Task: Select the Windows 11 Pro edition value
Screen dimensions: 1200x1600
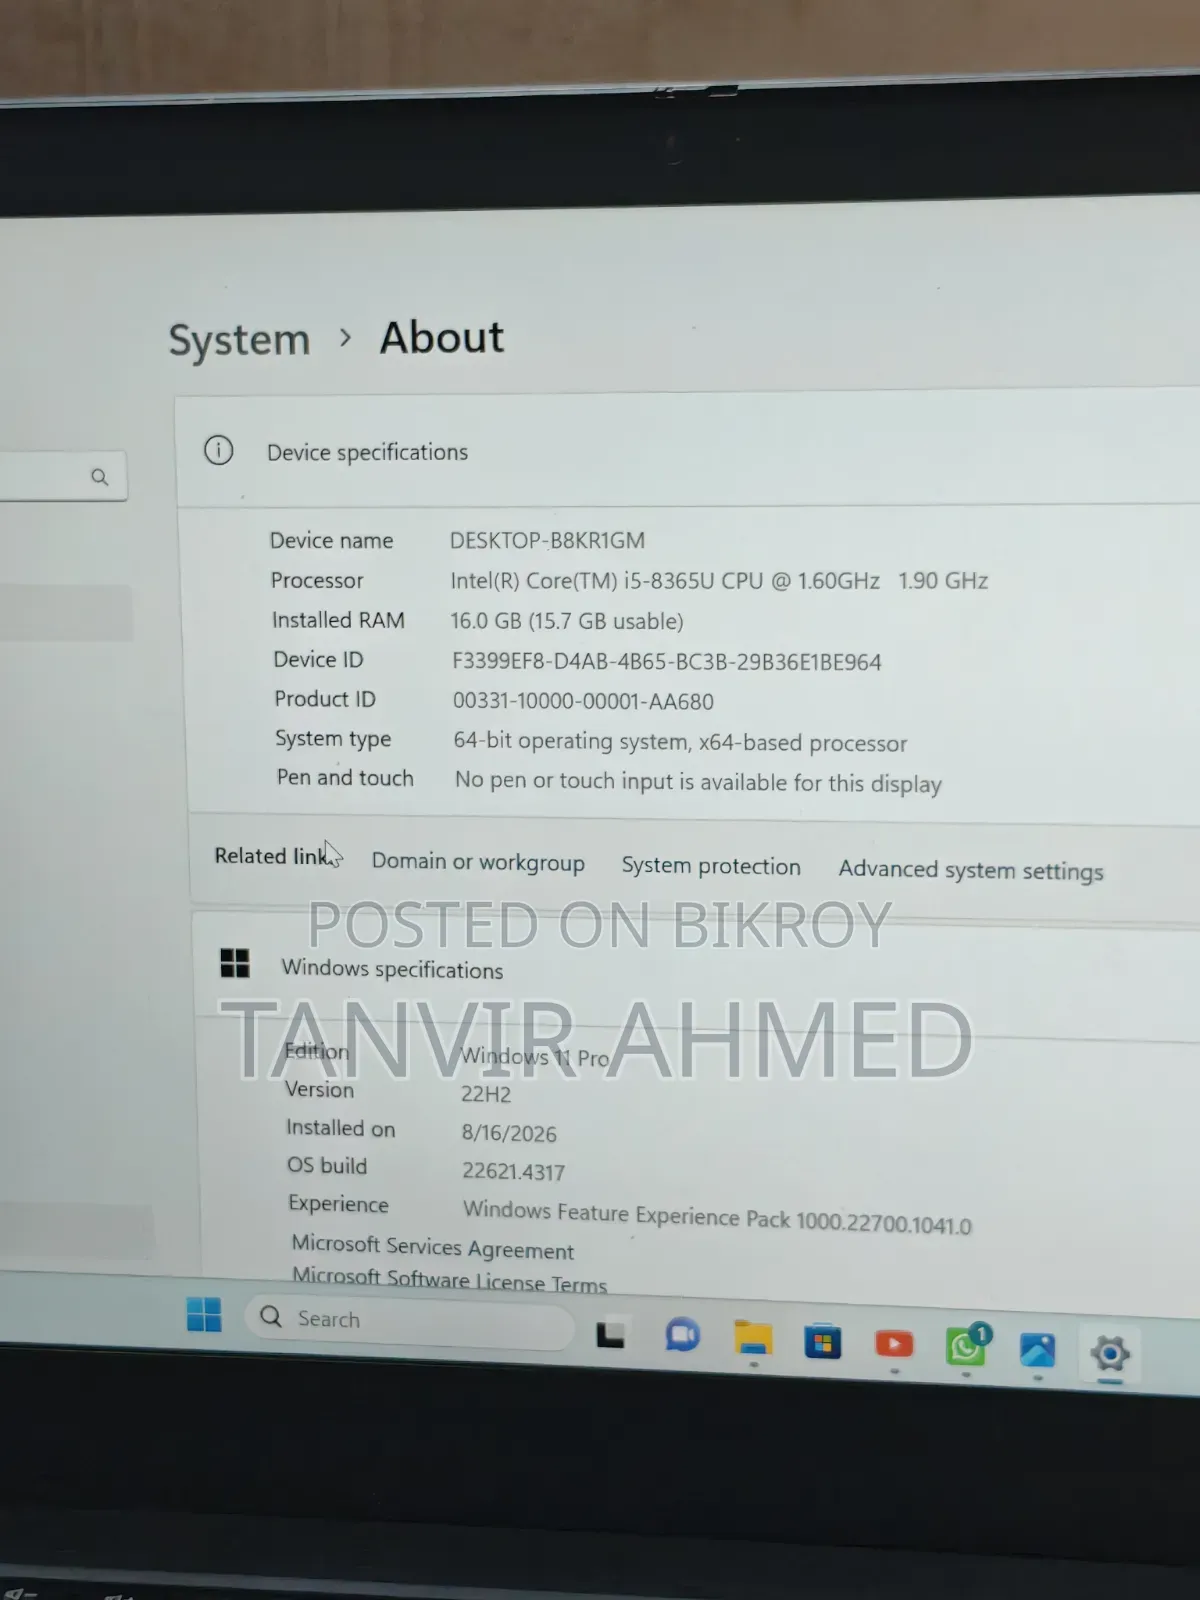Action: [x=535, y=1057]
